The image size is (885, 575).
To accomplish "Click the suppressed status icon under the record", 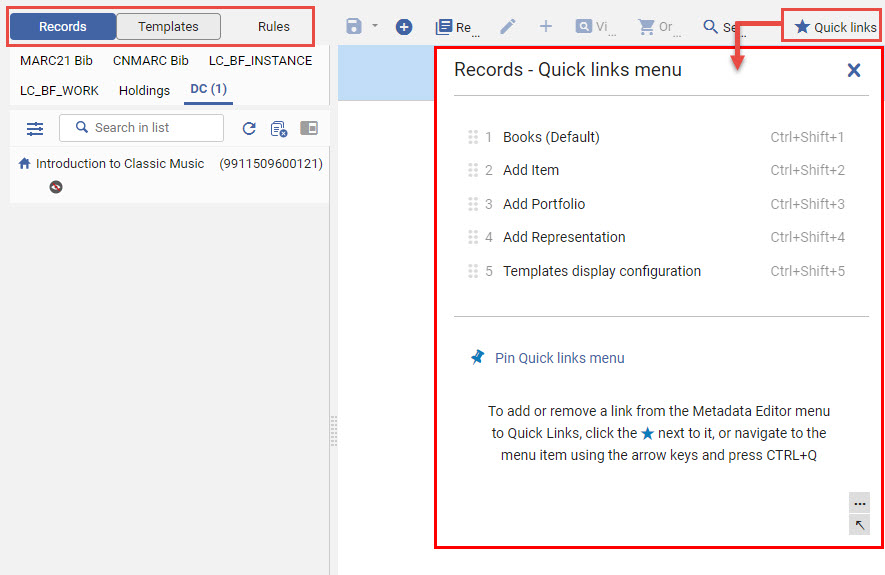I will click(55, 187).
